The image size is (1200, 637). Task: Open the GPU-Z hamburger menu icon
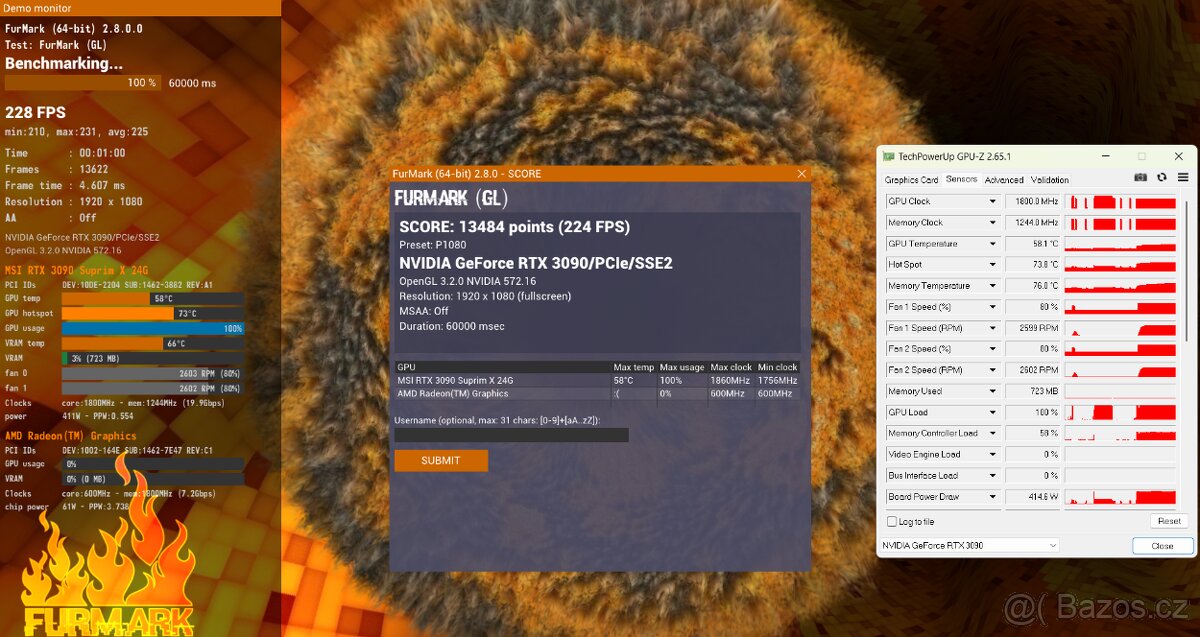point(1183,177)
